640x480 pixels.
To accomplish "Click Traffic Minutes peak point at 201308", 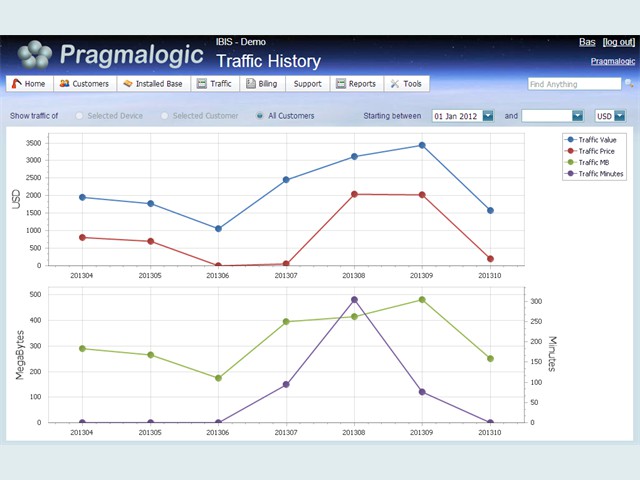I will (354, 300).
